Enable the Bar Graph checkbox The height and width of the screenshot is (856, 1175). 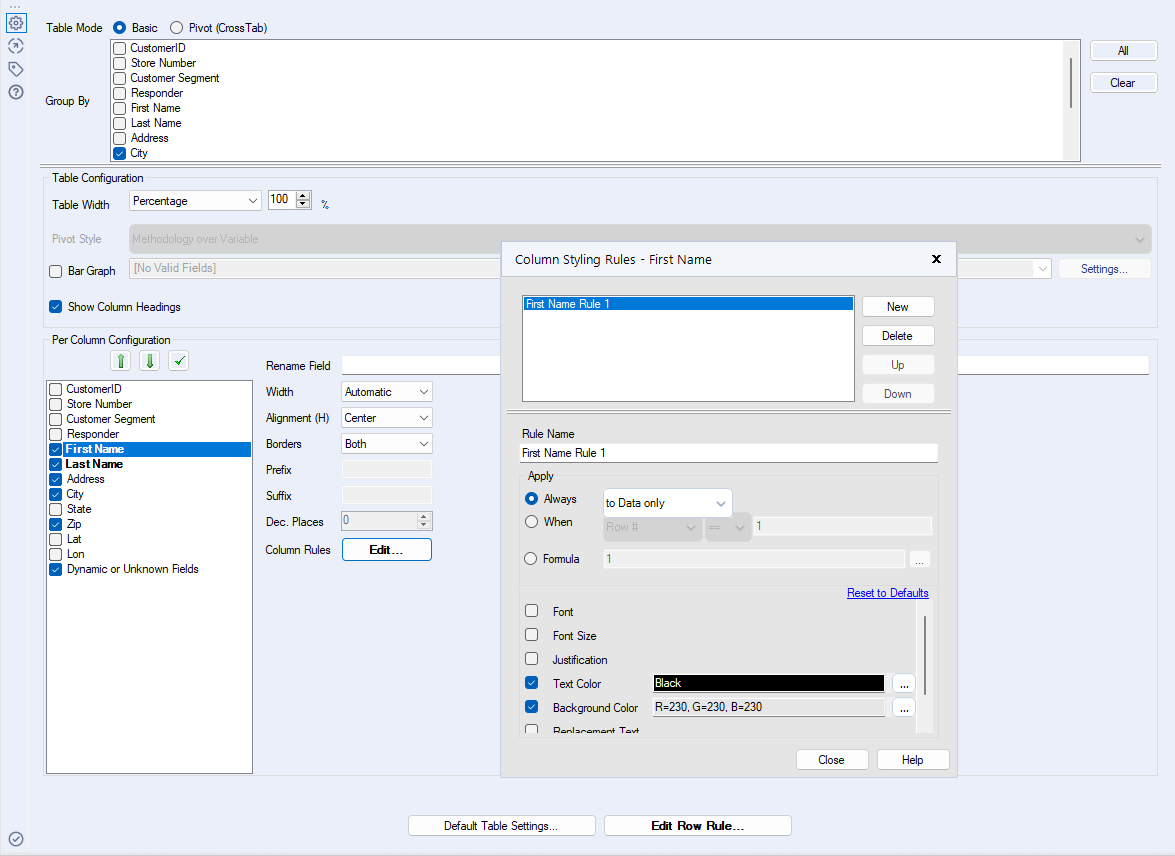click(x=55, y=271)
